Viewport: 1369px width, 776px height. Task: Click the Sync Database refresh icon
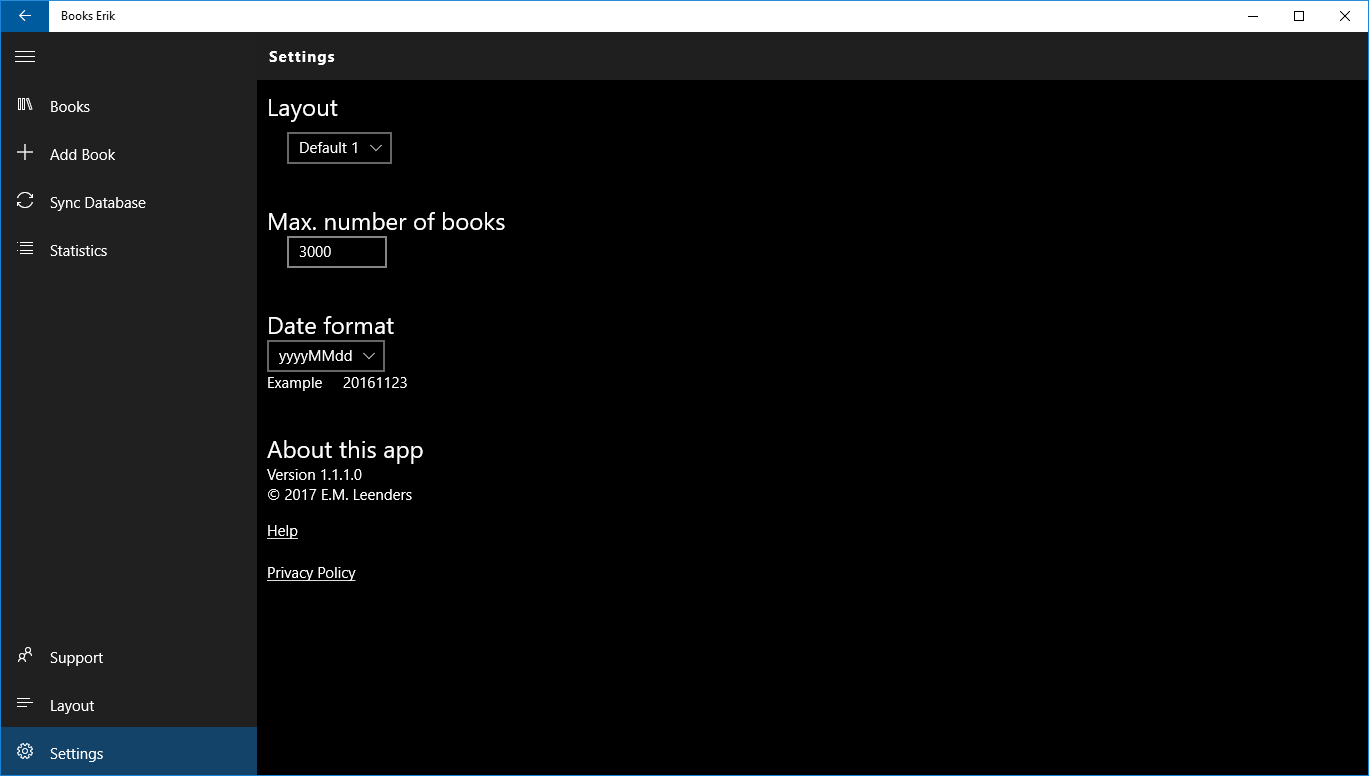click(25, 201)
